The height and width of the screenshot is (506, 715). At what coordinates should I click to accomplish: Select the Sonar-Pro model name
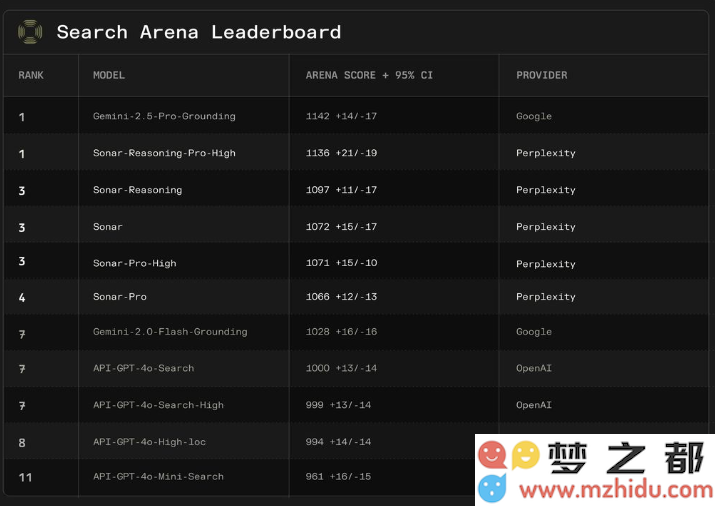(x=119, y=297)
